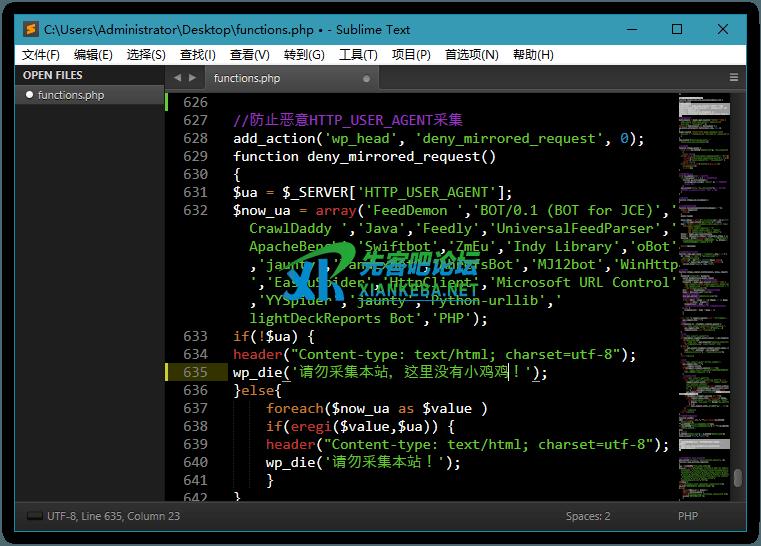The width and height of the screenshot is (761, 546).
Task: Close functions.php tab via its unsaved dot
Action: (x=366, y=78)
